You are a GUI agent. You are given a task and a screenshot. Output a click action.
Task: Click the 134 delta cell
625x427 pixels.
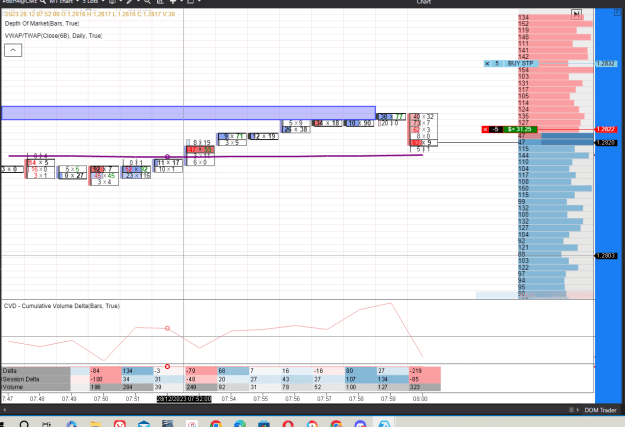(137, 371)
